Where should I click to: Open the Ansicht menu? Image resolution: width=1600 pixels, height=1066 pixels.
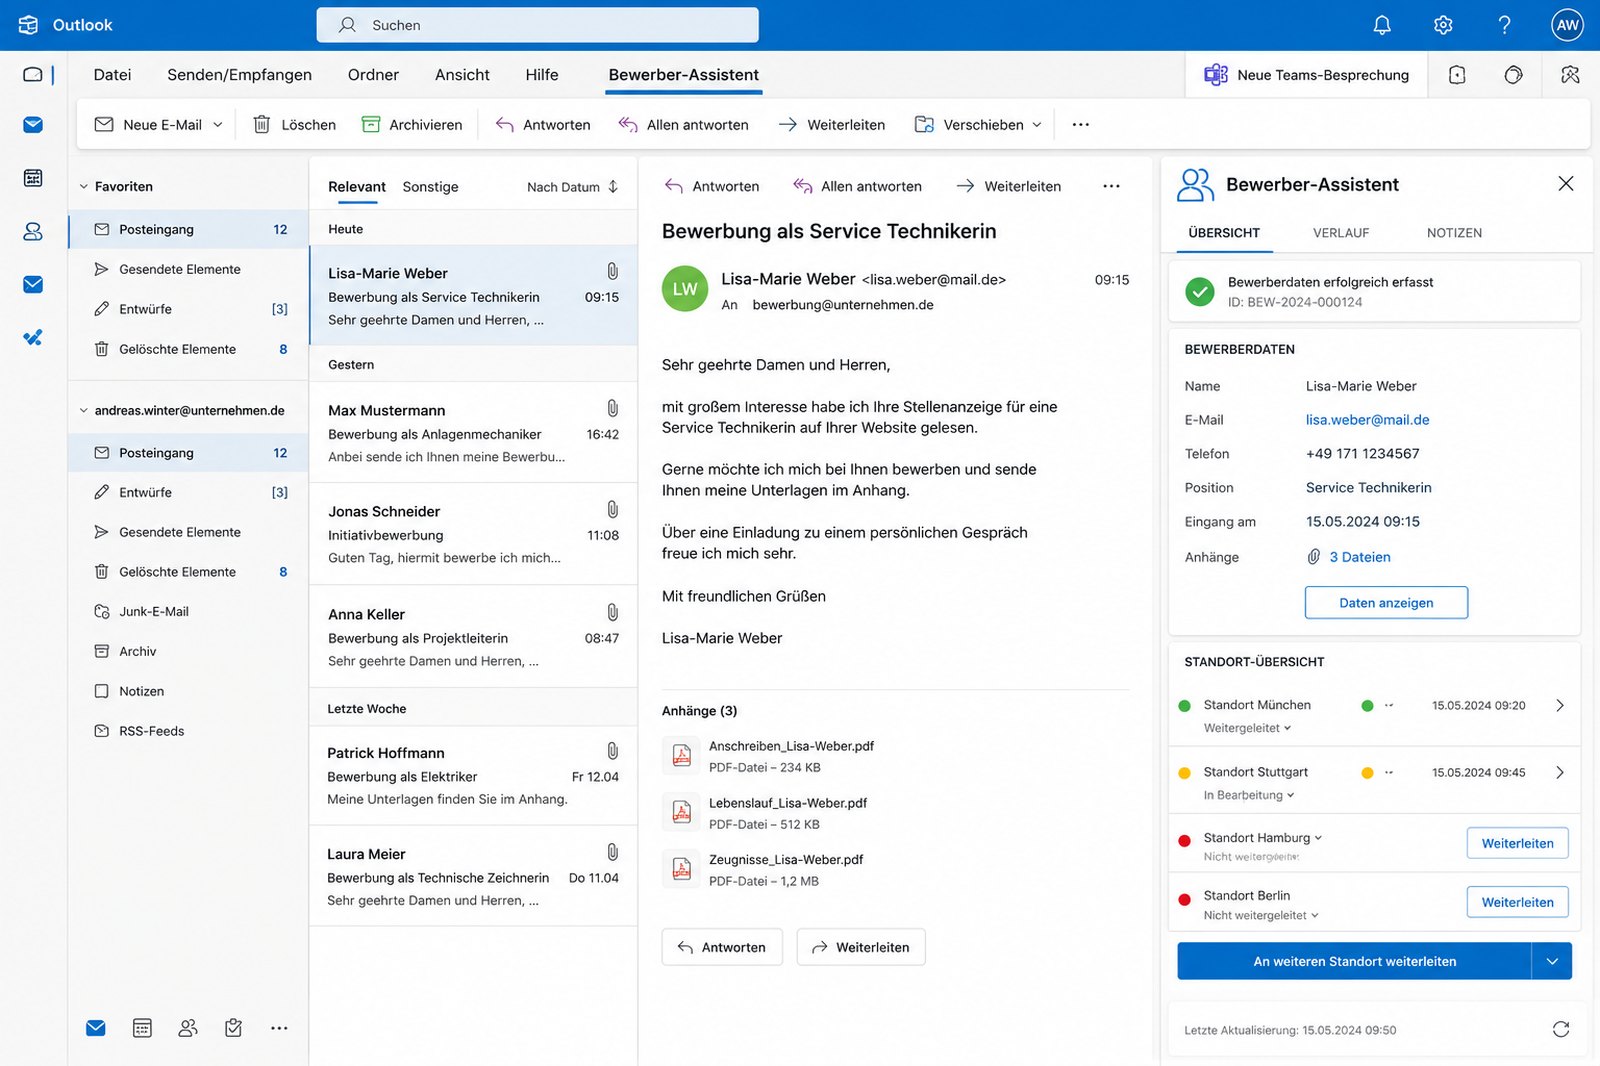462,75
